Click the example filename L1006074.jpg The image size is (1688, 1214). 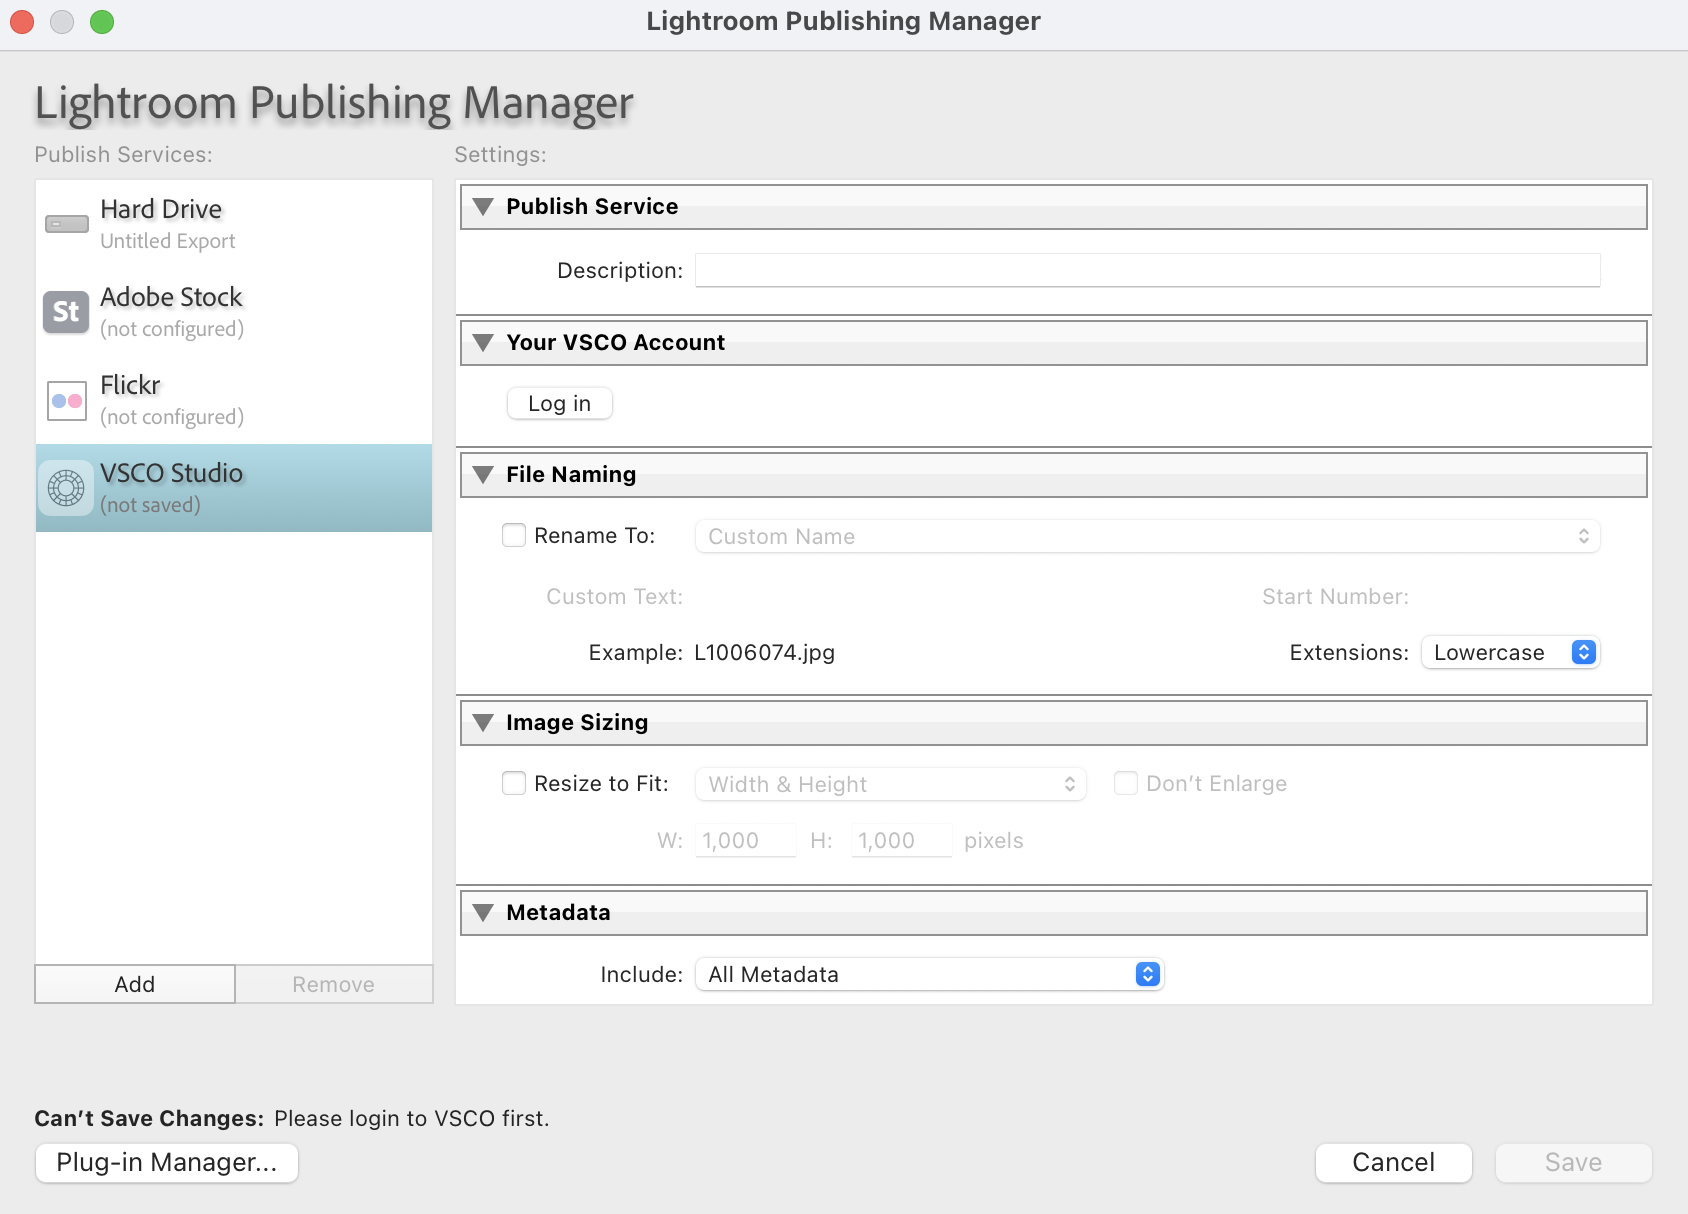(765, 653)
